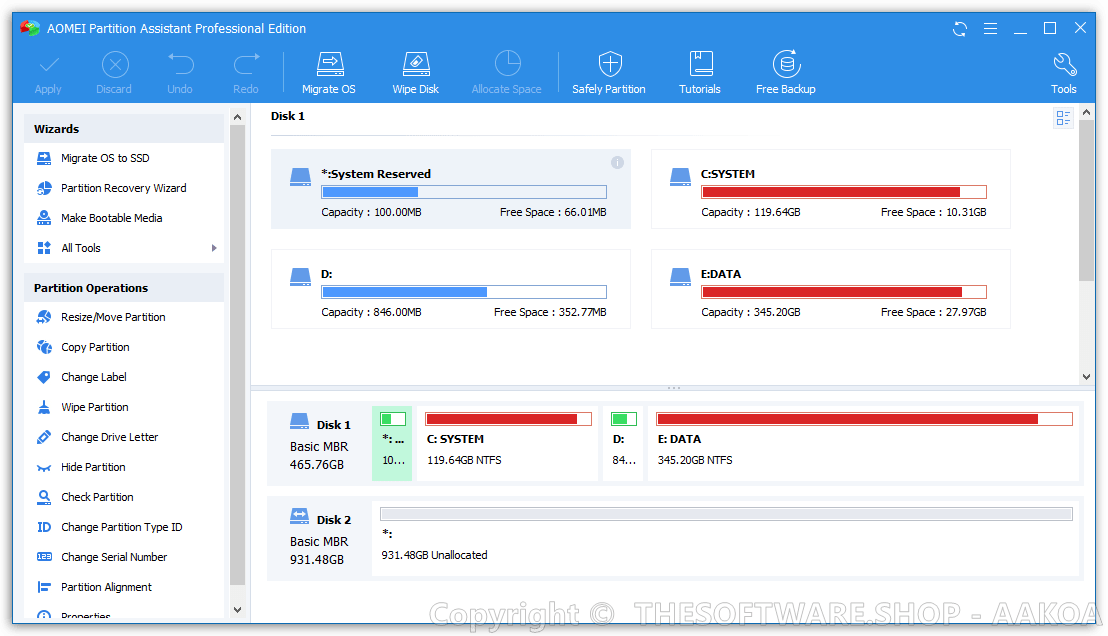
Task: Select C: SYSTEM block in disk map
Action: (x=507, y=443)
